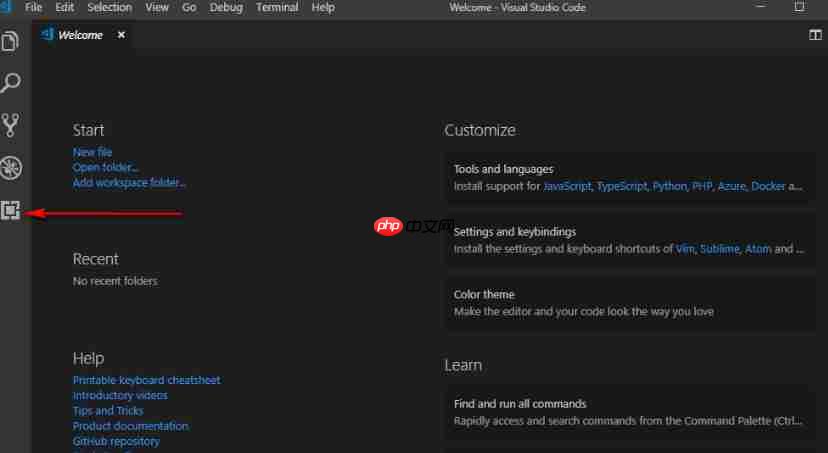Open the Explorer view in activity bar

point(11,42)
